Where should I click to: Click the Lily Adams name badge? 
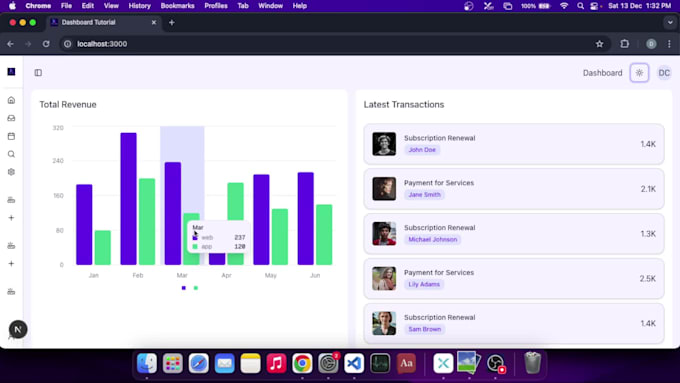point(424,284)
